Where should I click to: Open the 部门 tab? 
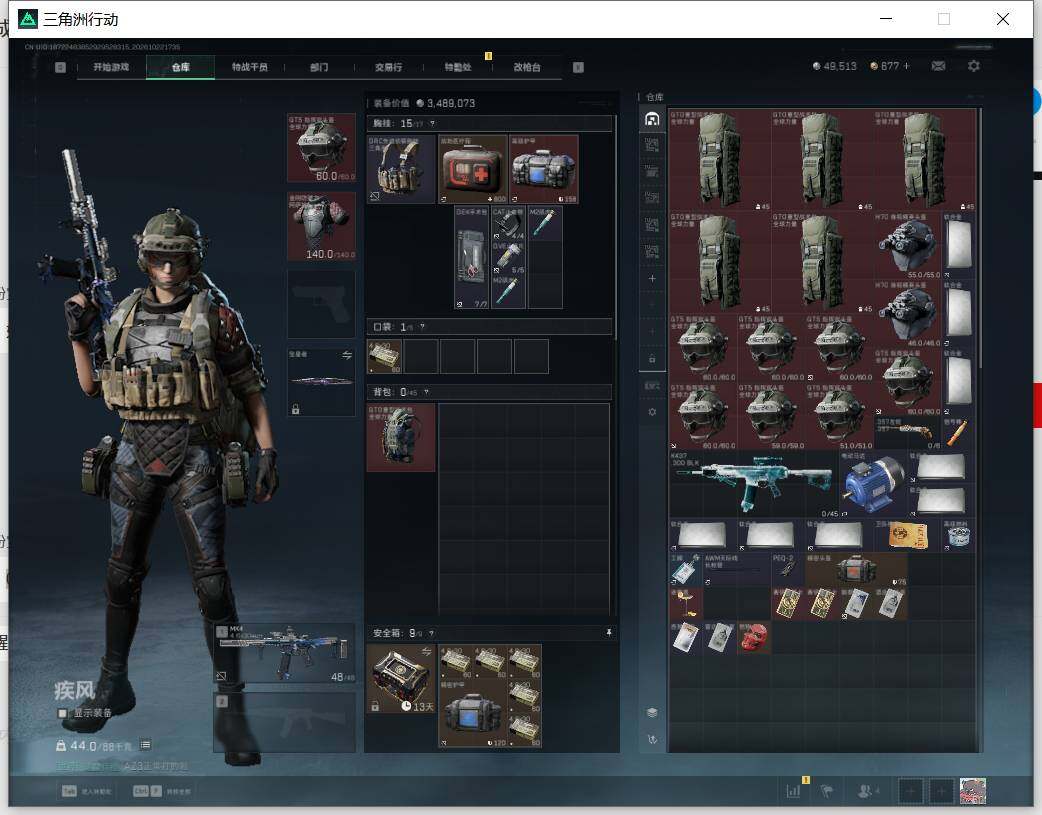coord(319,67)
